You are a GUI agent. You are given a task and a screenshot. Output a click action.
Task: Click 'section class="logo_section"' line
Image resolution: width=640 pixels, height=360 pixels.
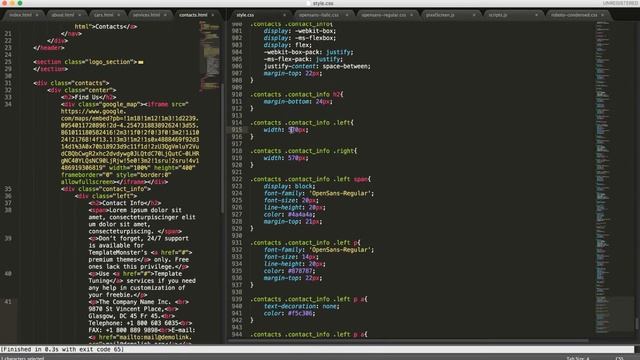pos(85,62)
